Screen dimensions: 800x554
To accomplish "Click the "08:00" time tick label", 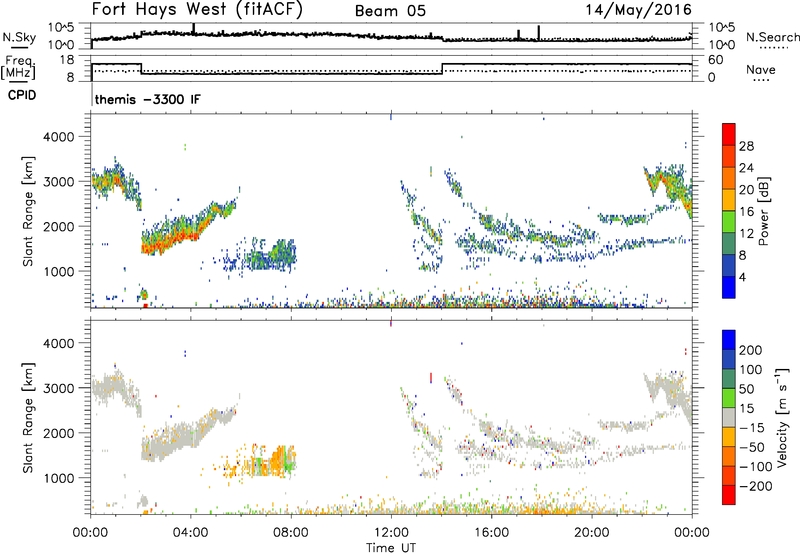I will (291, 533).
